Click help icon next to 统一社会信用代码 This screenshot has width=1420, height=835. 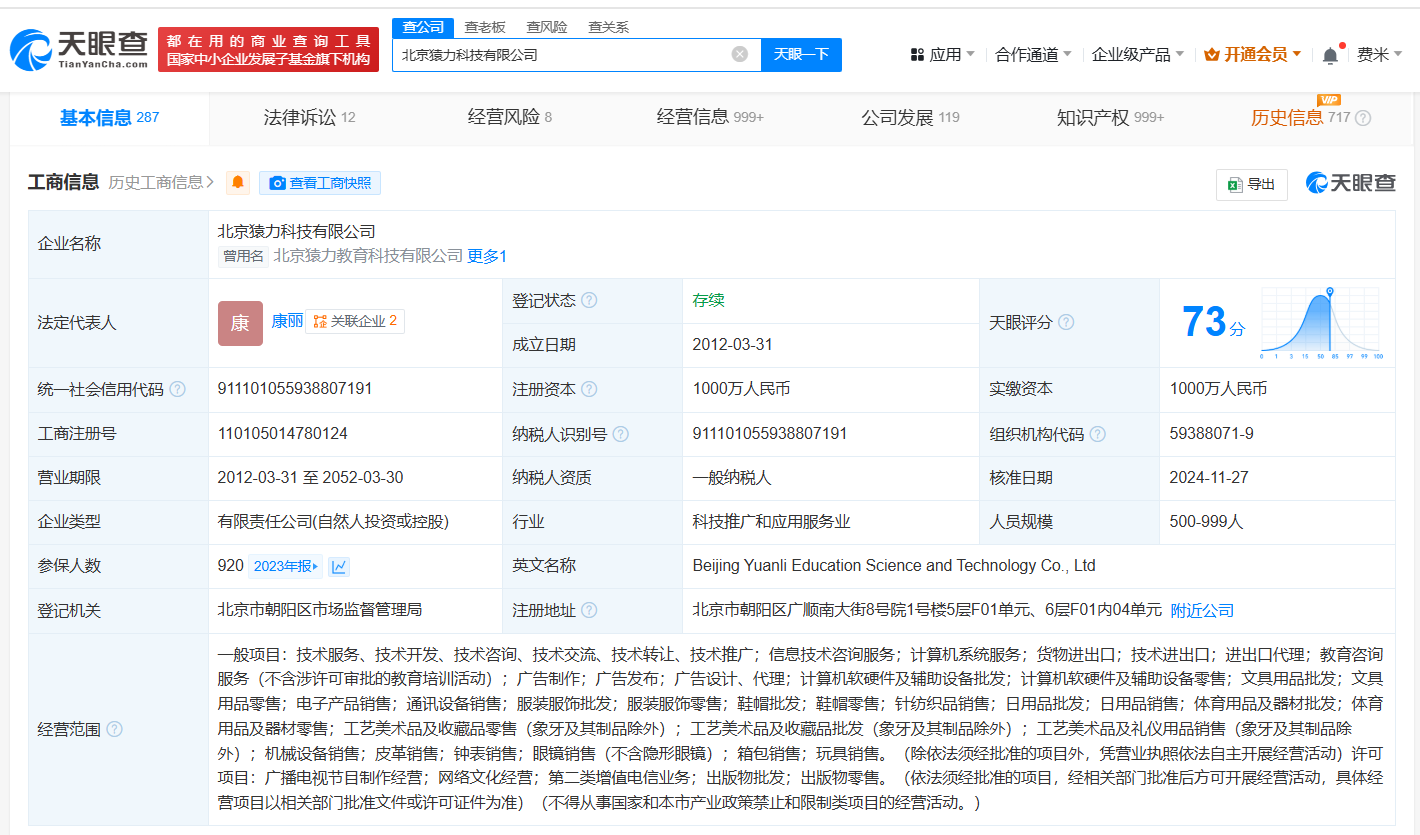click(x=177, y=389)
